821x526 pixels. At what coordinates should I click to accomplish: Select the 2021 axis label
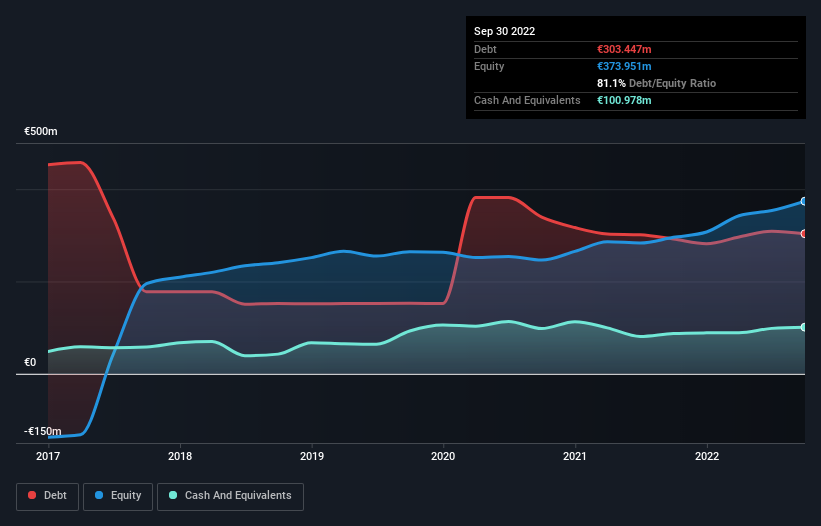(575, 456)
